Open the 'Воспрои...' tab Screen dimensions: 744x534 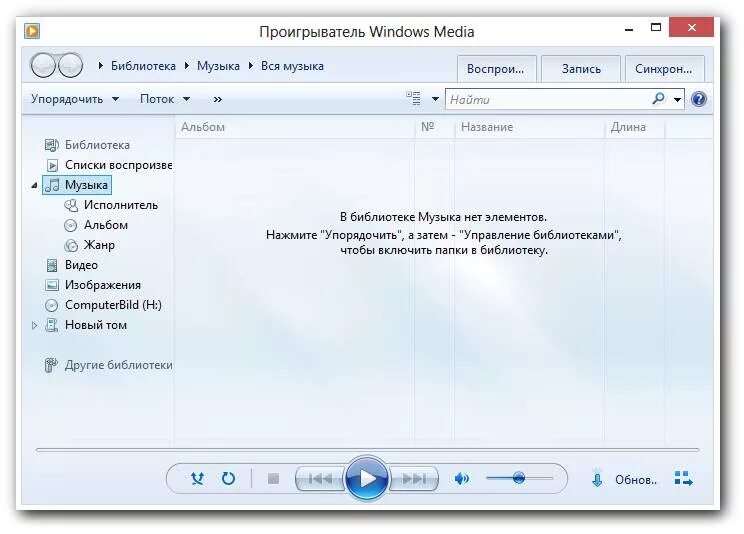pyautogui.click(x=496, y=69)
